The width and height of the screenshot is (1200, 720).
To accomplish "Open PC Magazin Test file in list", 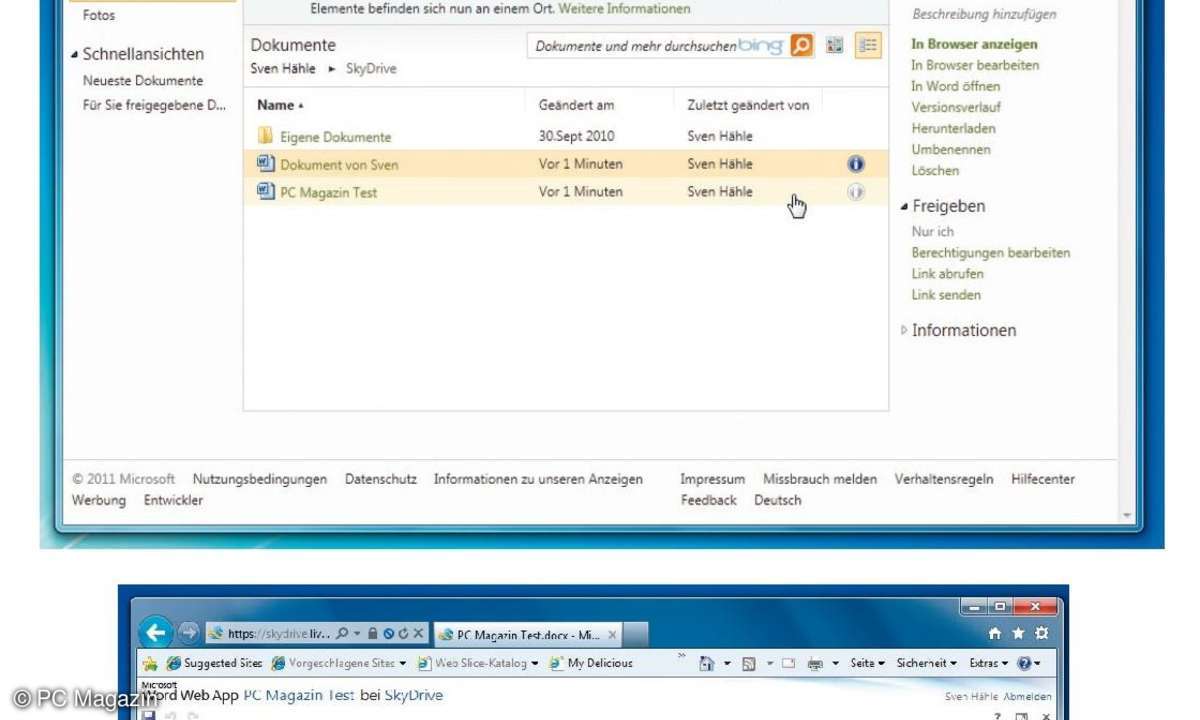I will click(328, 193).
